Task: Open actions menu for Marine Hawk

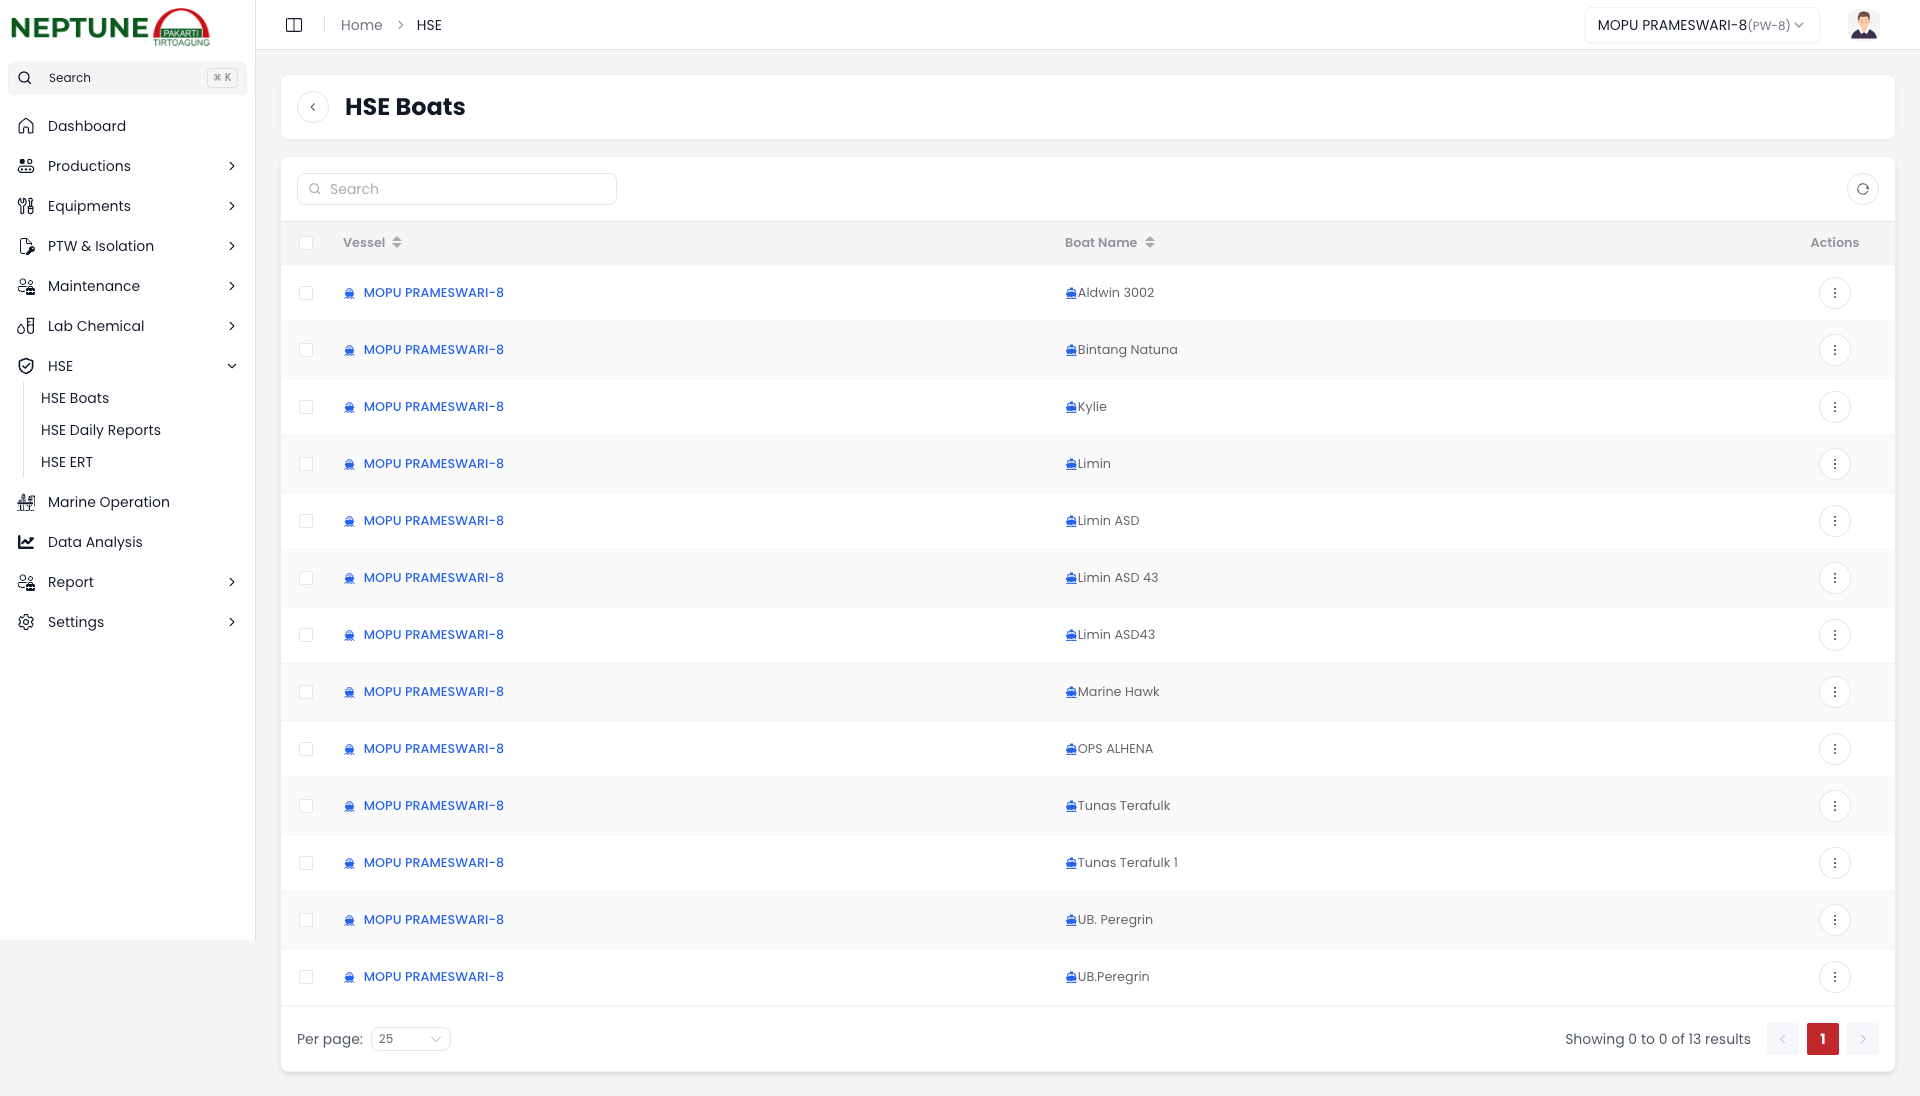Action: pyautogui.click(x=1834, y=692)
